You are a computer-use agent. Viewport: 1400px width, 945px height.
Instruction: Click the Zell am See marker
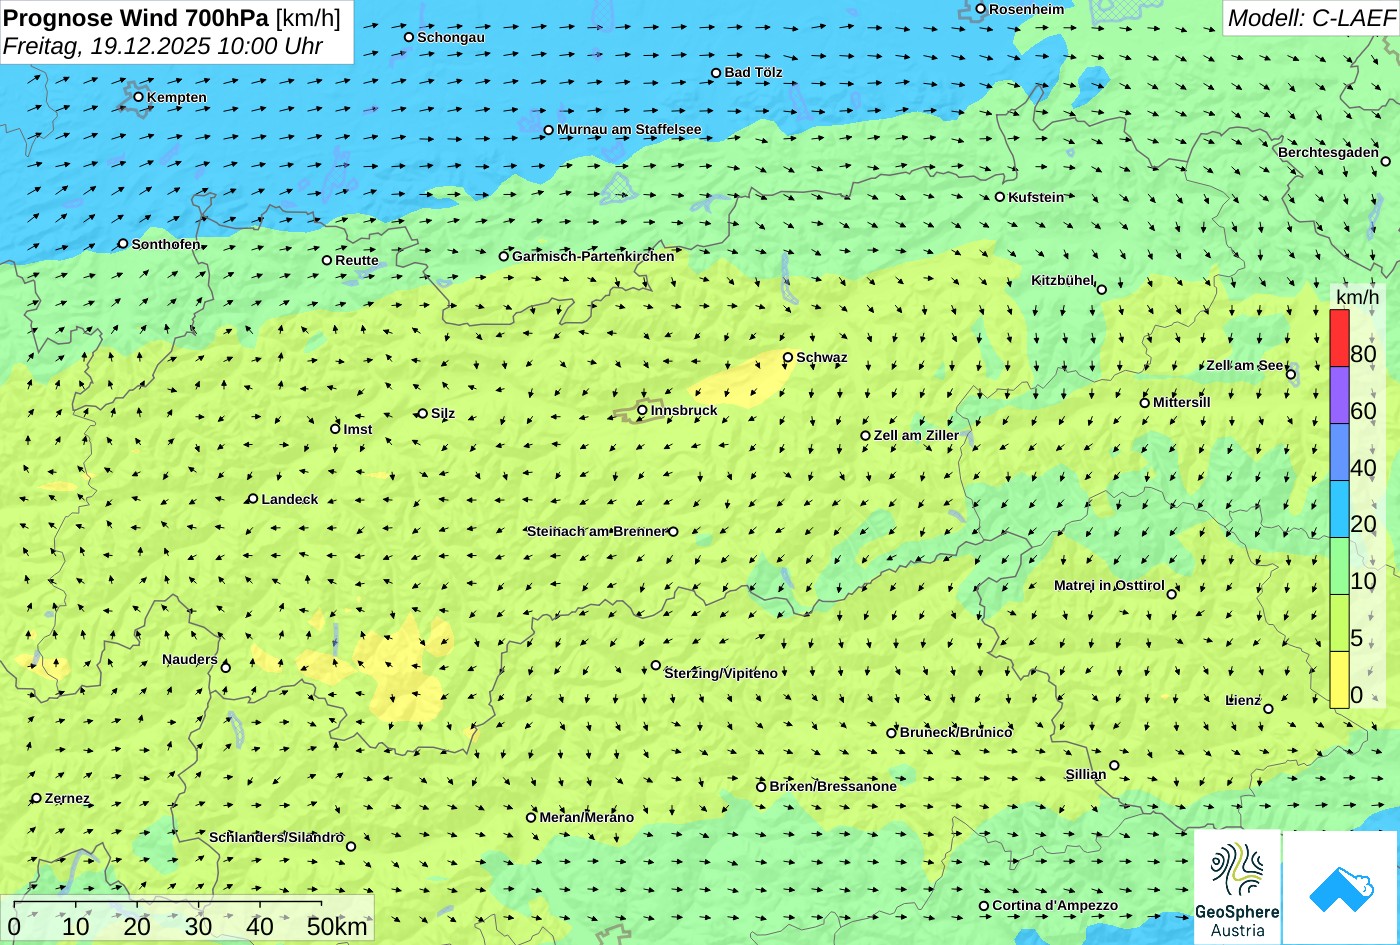(x=1291, y=374)
